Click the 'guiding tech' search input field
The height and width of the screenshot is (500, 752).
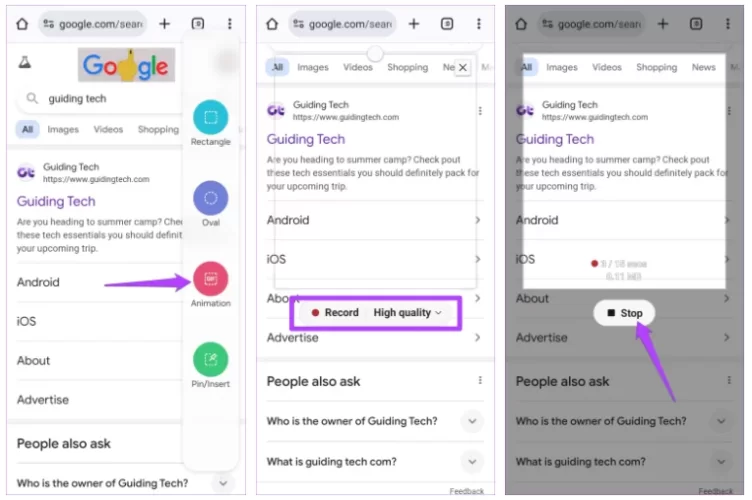click(x=100, y=99)
